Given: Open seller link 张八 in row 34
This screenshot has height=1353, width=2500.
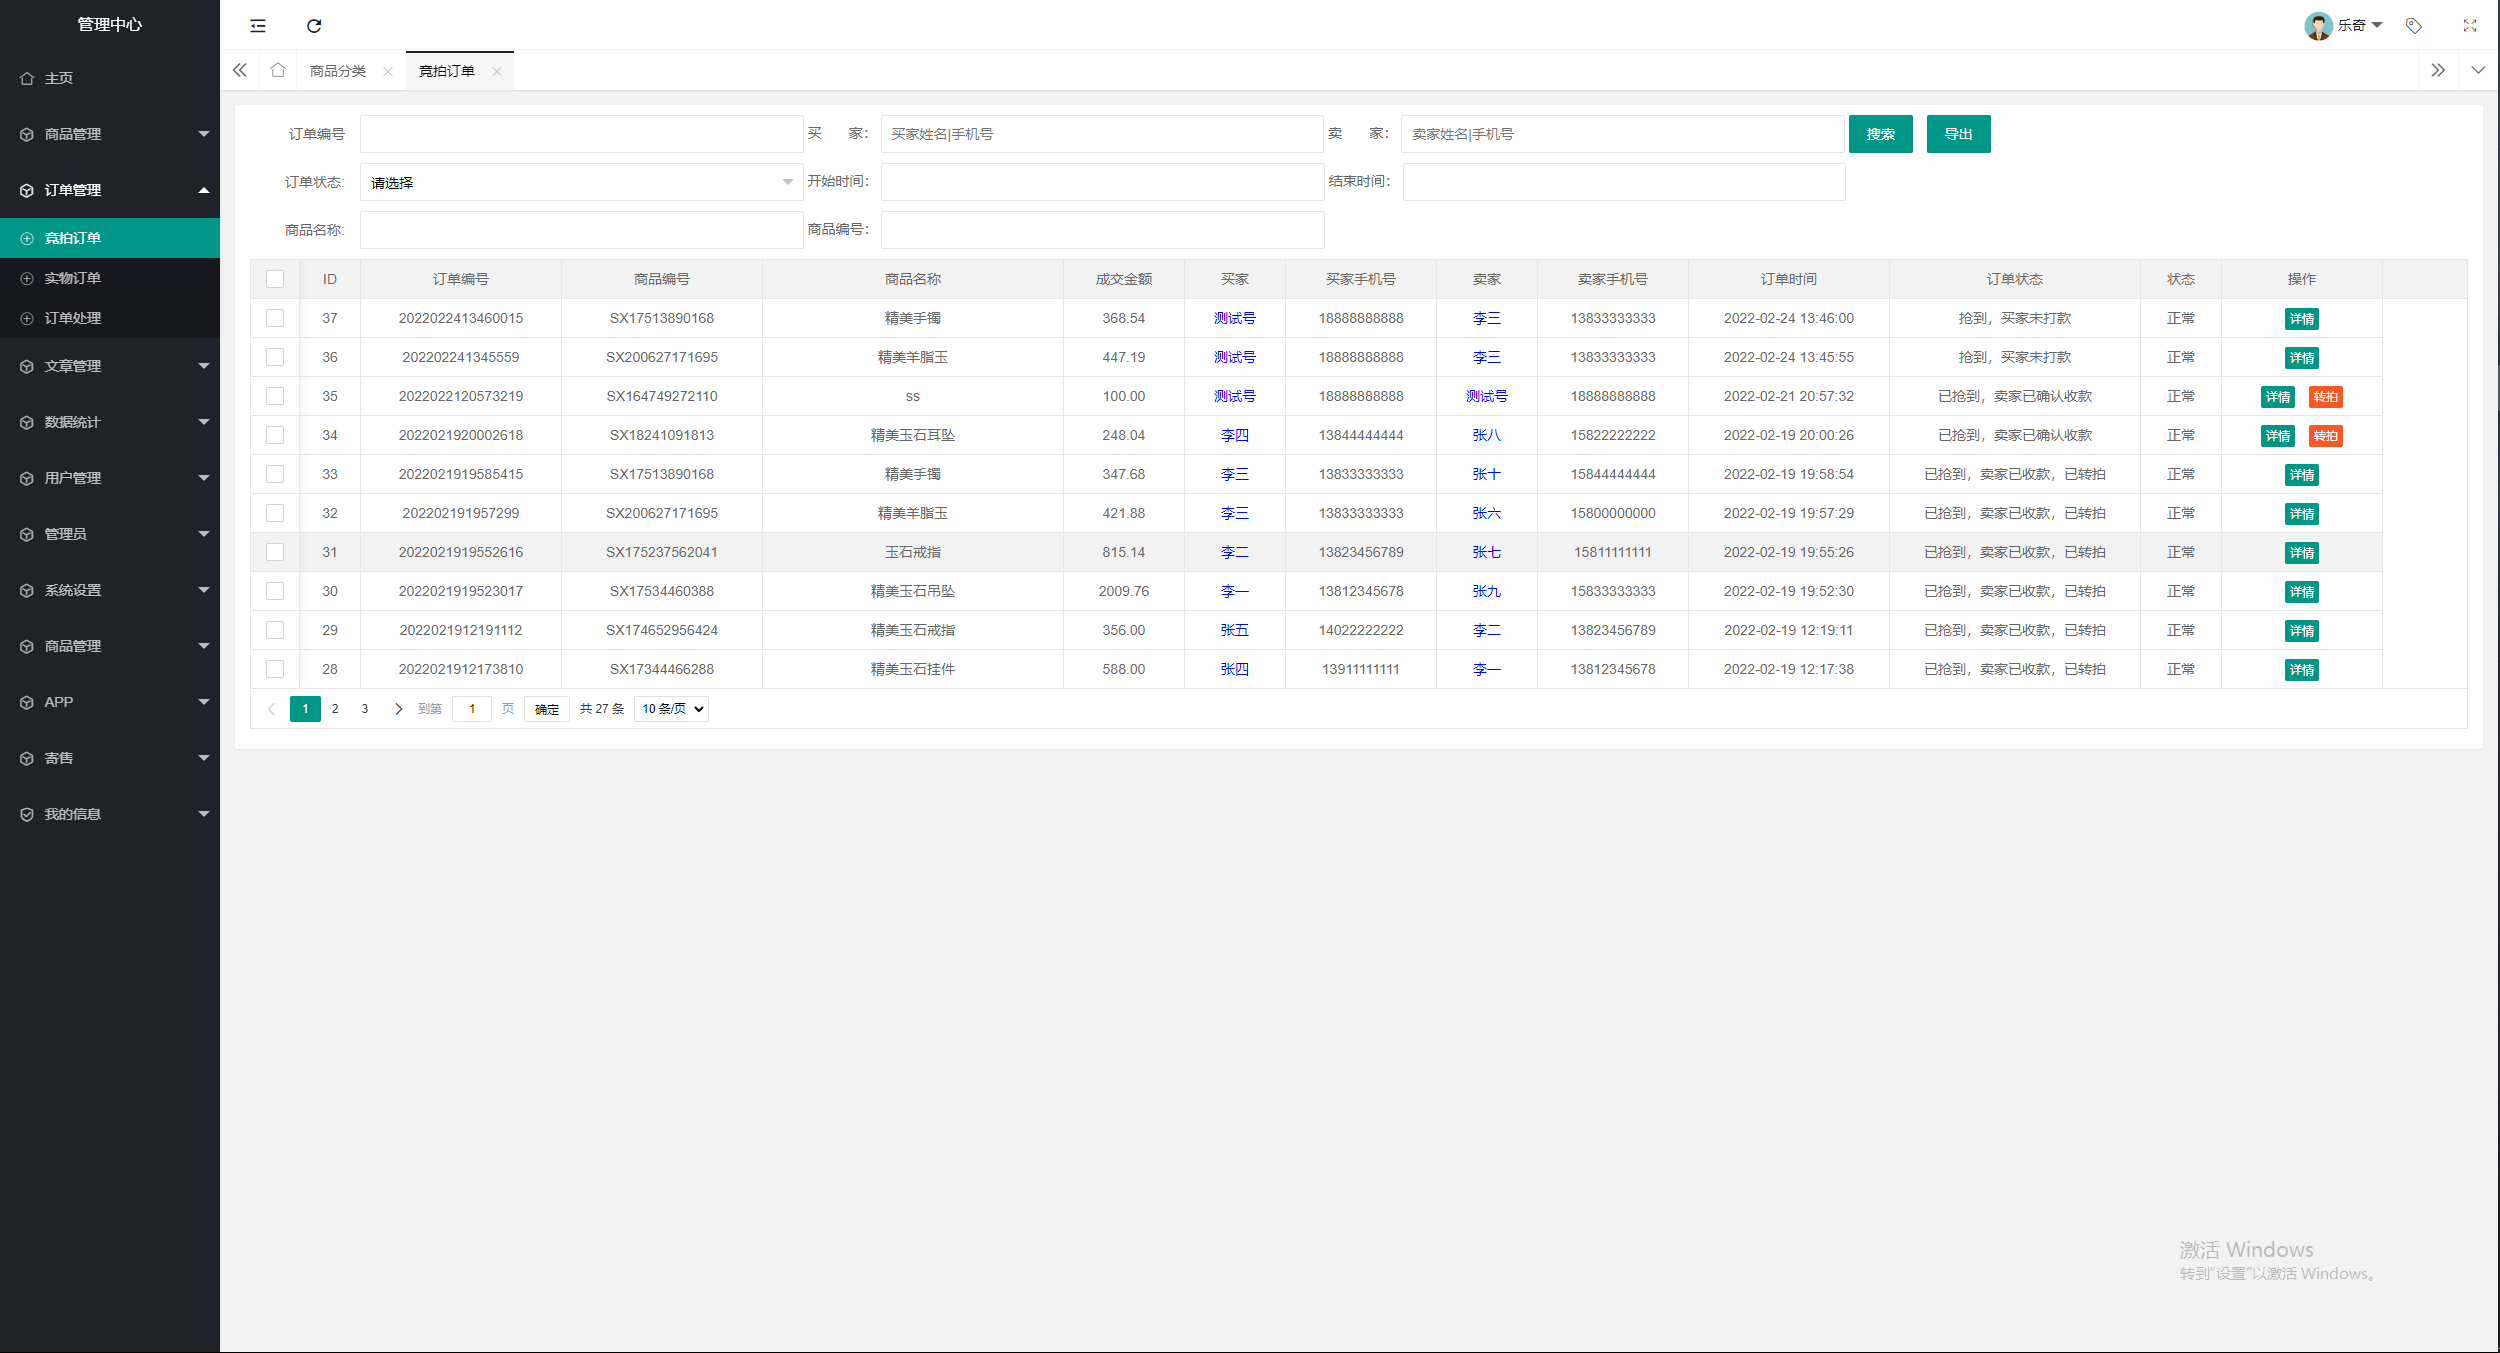Looking at the screenshot, I should tap(1487, 435).
